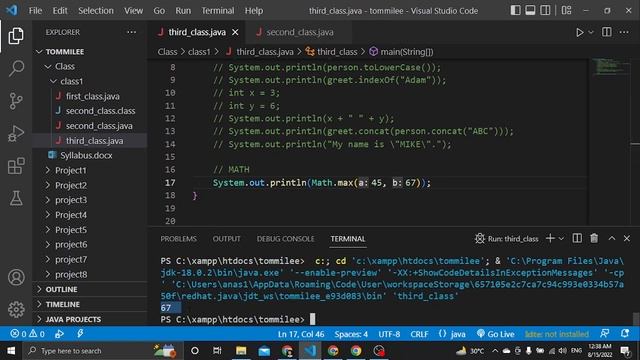Open the terminal launch profile dropdown
Screen dimensions: 640x360
[x=561, y=238]
